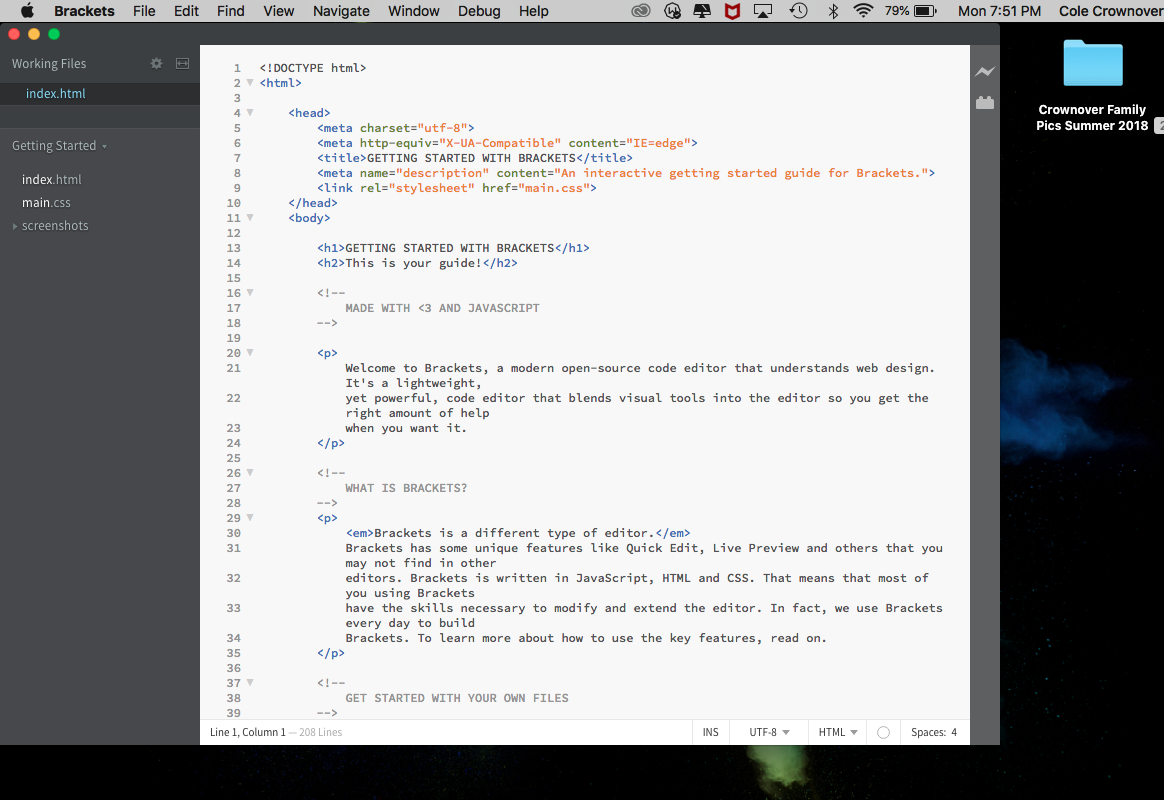Click the Creative Cloud menu bar icon
Image resolution: width=1164 pixels, height=800 pixels.
[641, 11]
